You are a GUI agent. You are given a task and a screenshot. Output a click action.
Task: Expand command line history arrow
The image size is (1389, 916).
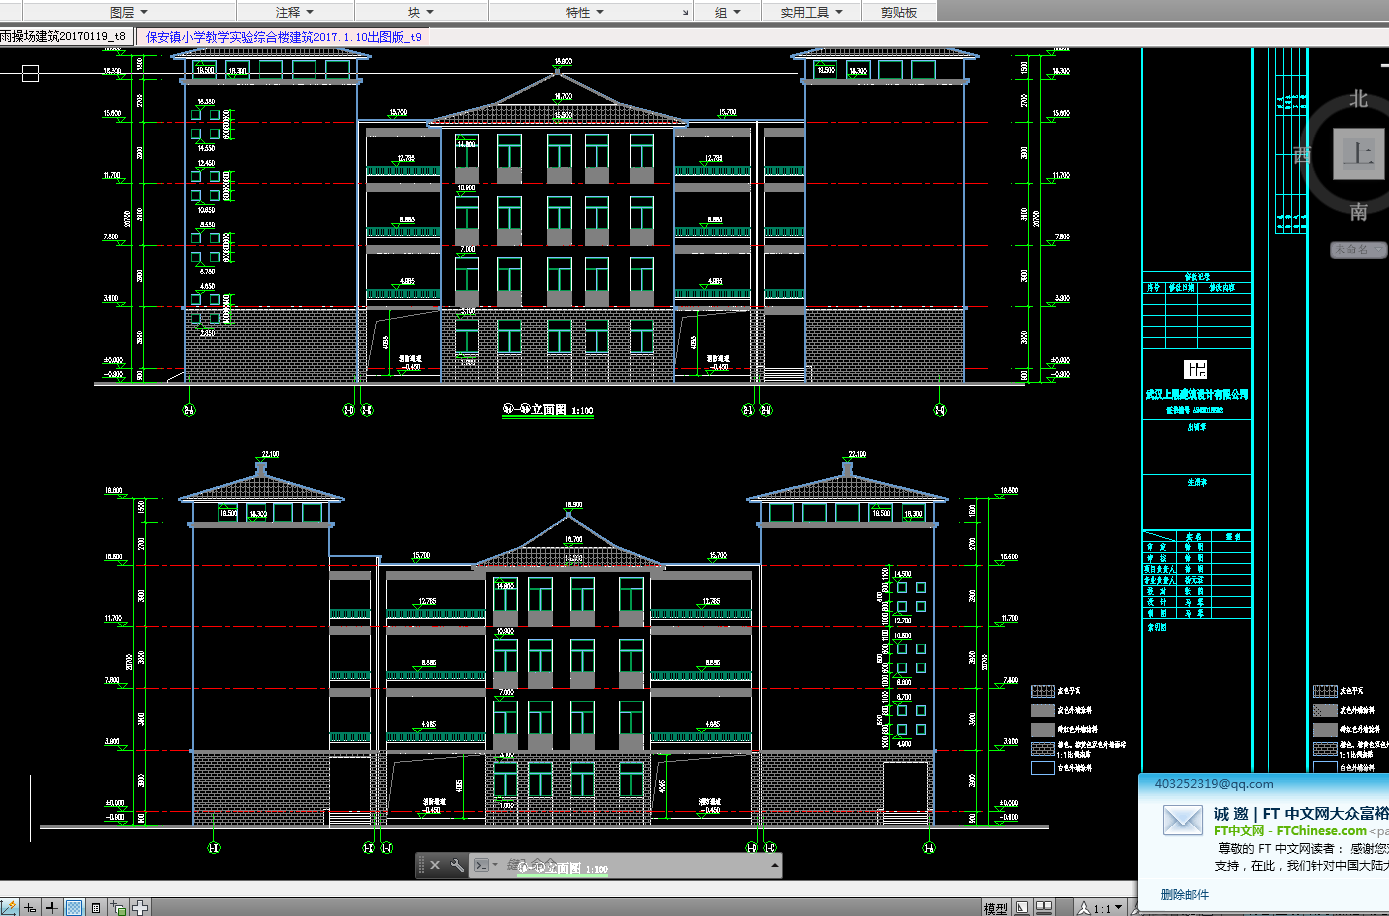(x=773, y=866)
